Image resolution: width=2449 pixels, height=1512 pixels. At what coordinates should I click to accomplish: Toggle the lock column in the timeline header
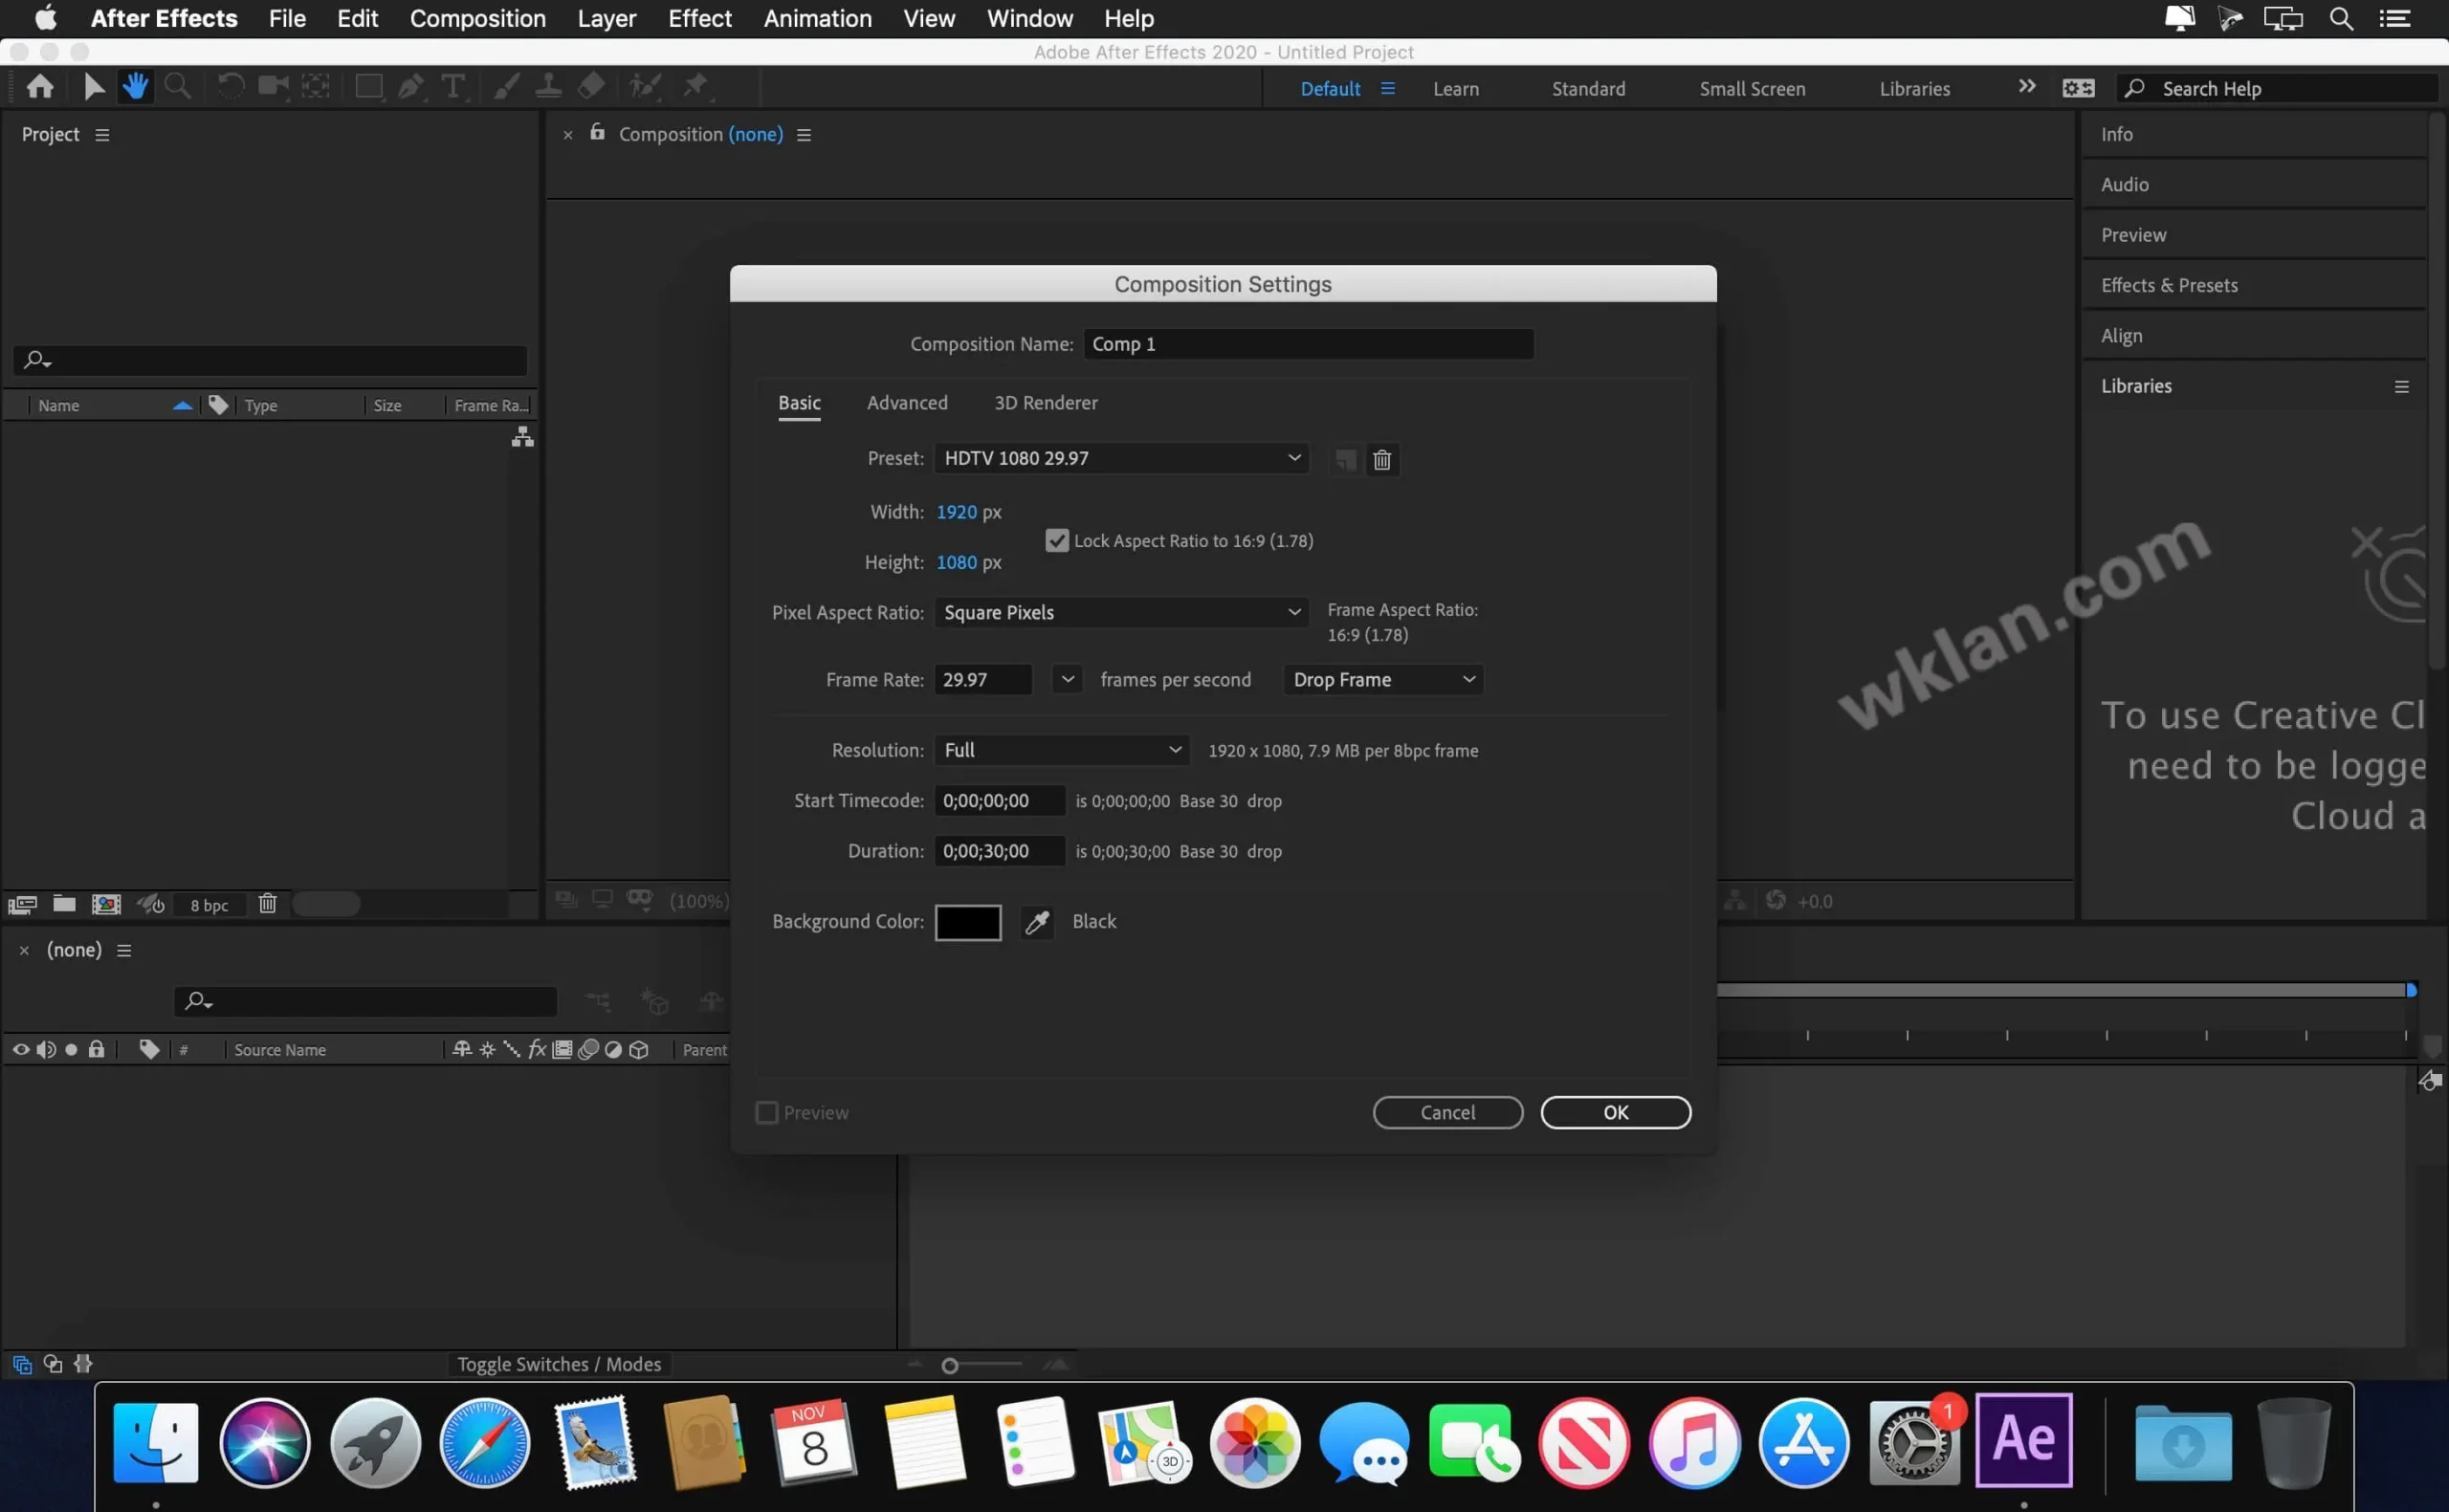(96, 1049)
